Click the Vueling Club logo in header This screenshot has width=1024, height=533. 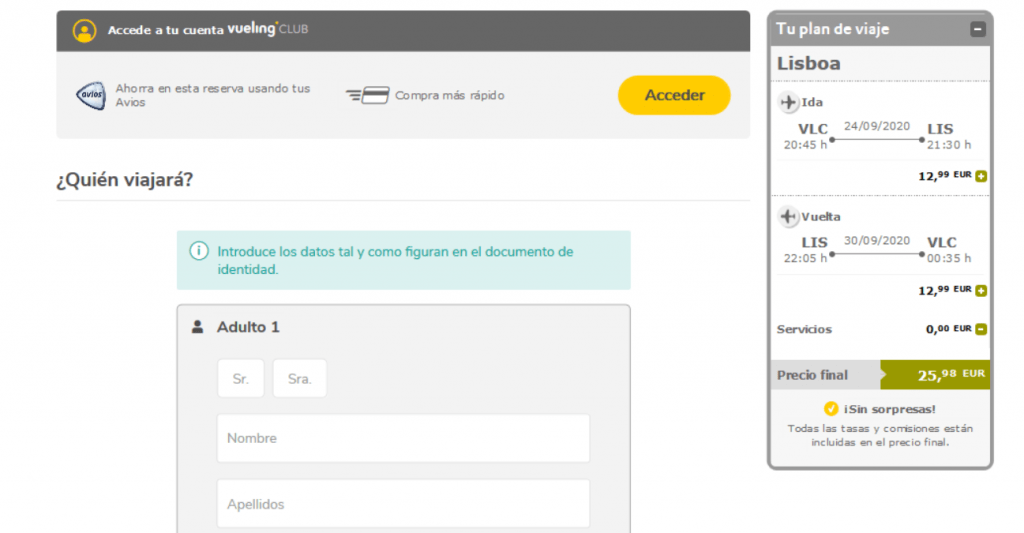coord(267,29)
